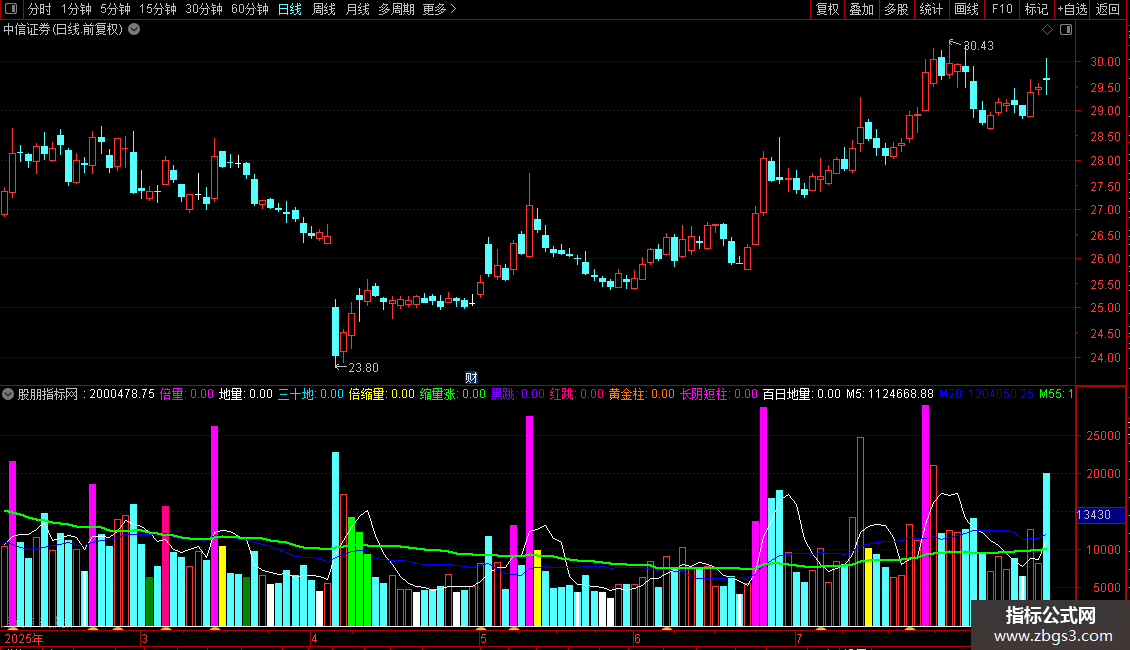Click the 百日地量 indicator value label

click(801, 394)
